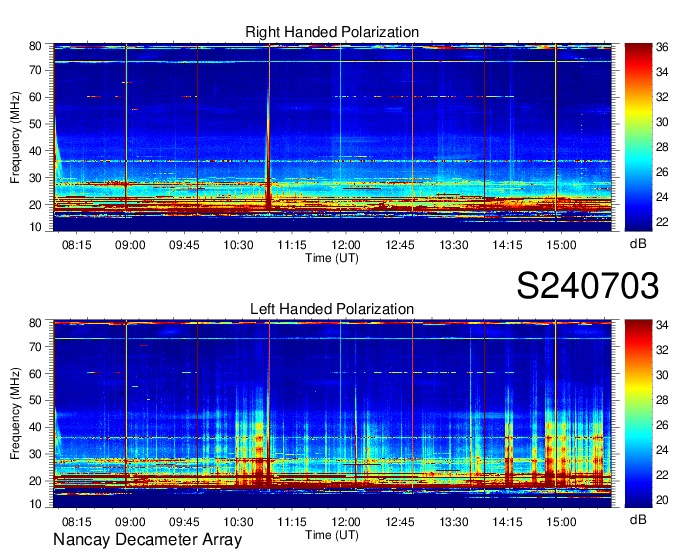
Task: Click the 08:15 tick label on bottom plot
Action: [77, 522]
